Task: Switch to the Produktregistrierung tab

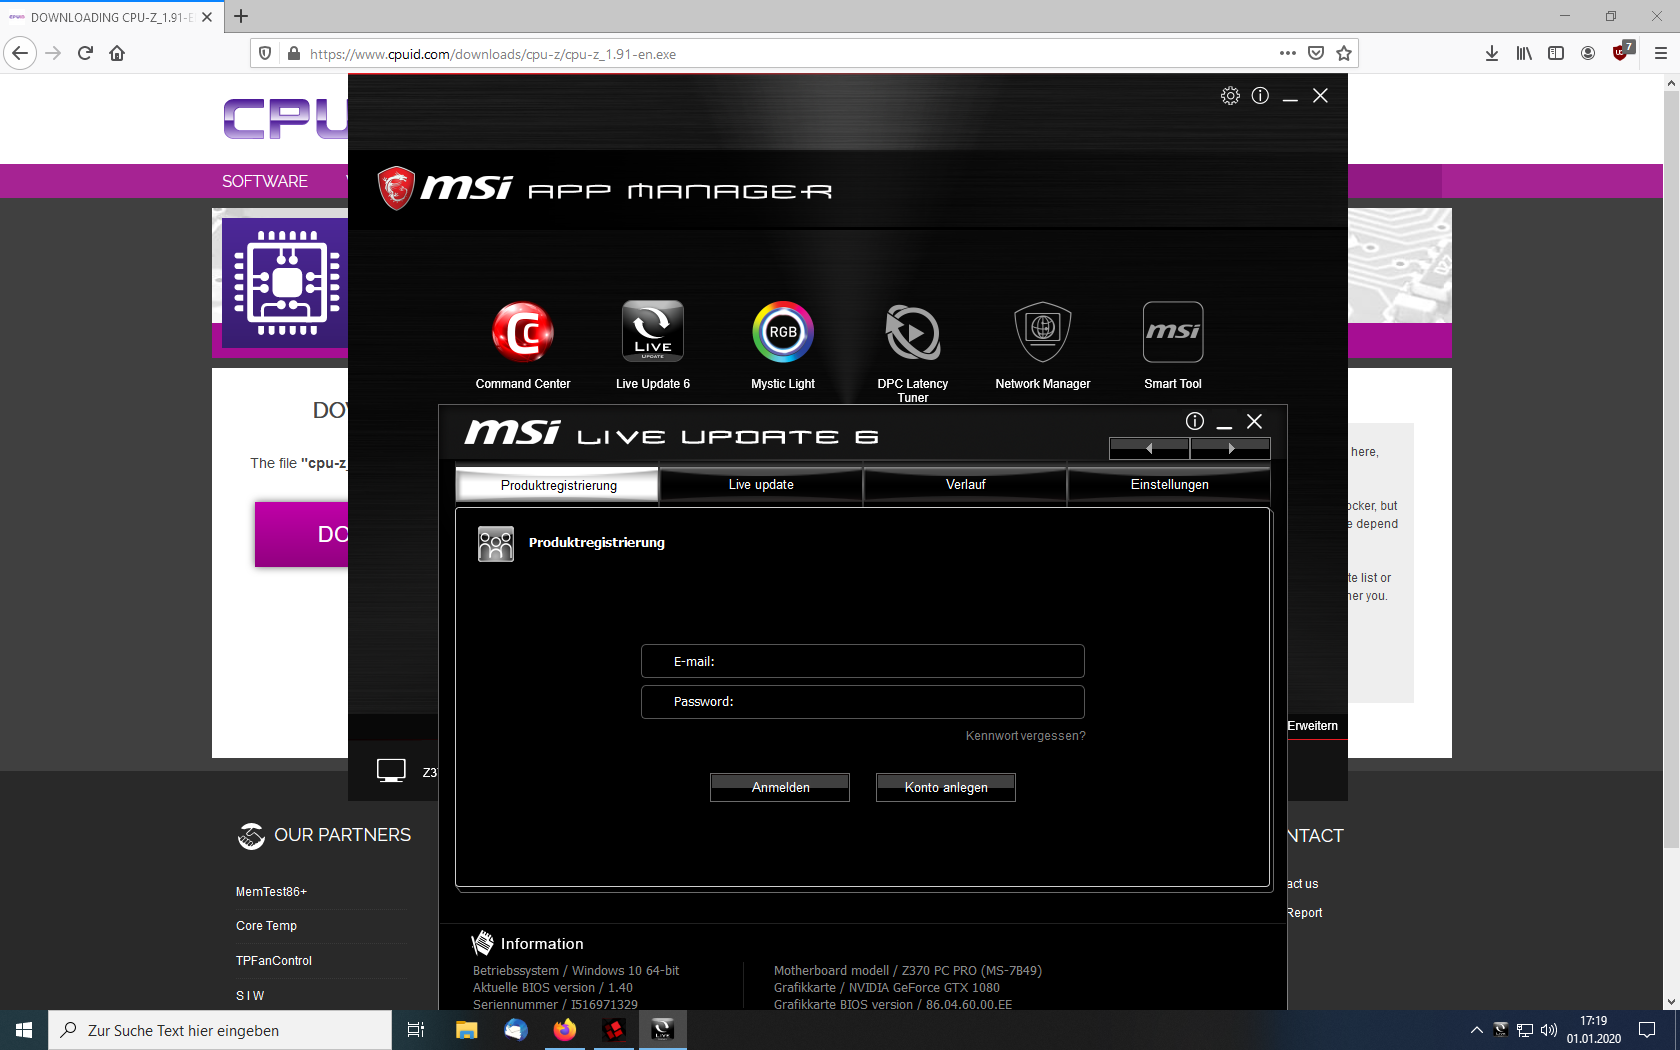Action: tap(558, 485)
